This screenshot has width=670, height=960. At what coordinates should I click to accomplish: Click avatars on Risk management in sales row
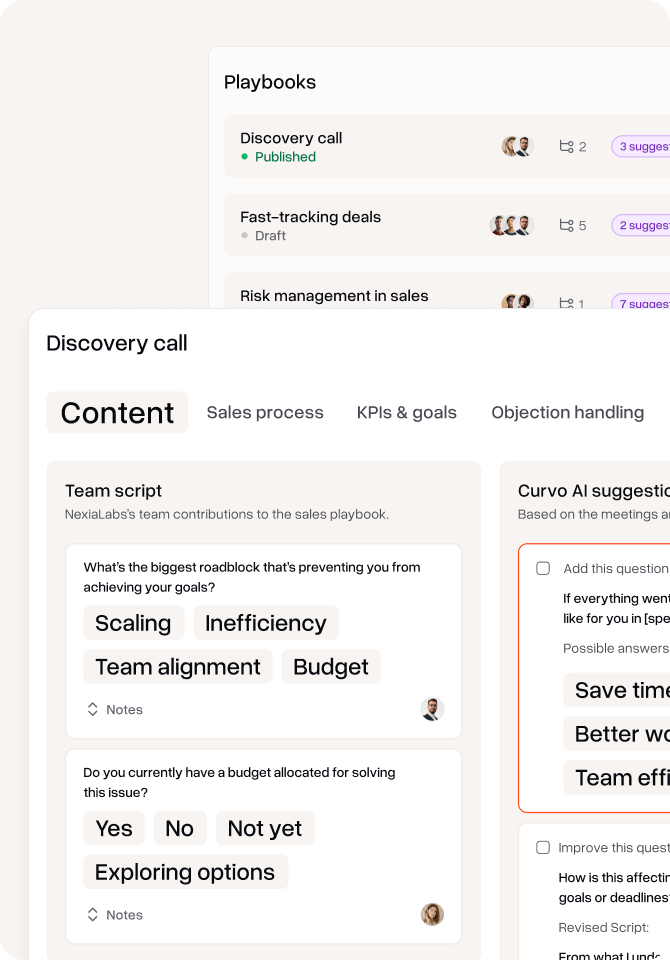tap(517, 302)
